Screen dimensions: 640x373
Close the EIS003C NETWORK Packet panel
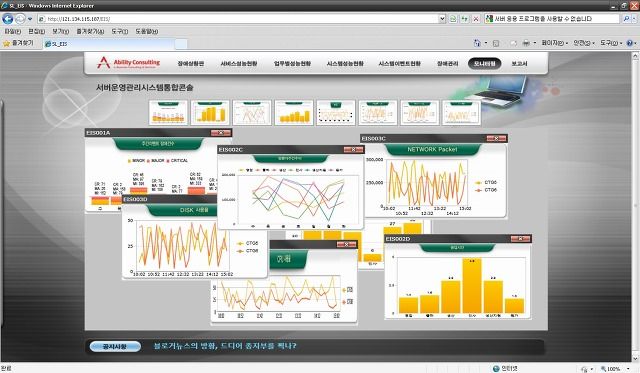pyautogui.click(x=496, y=138)
